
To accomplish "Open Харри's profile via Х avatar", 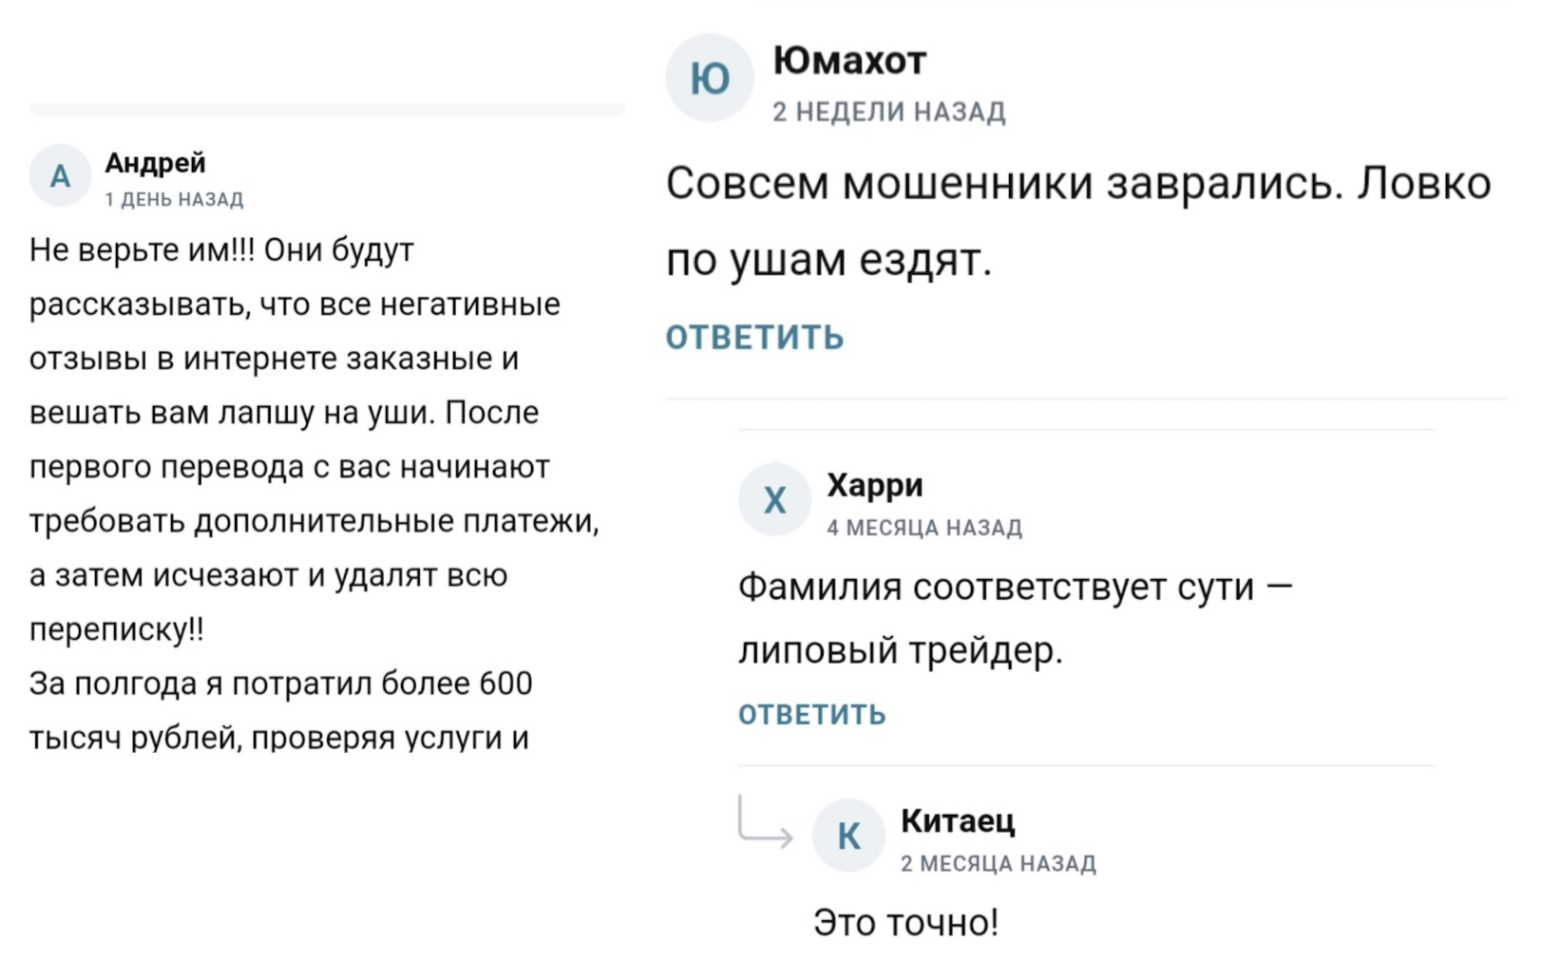I will tap(774, 499).
